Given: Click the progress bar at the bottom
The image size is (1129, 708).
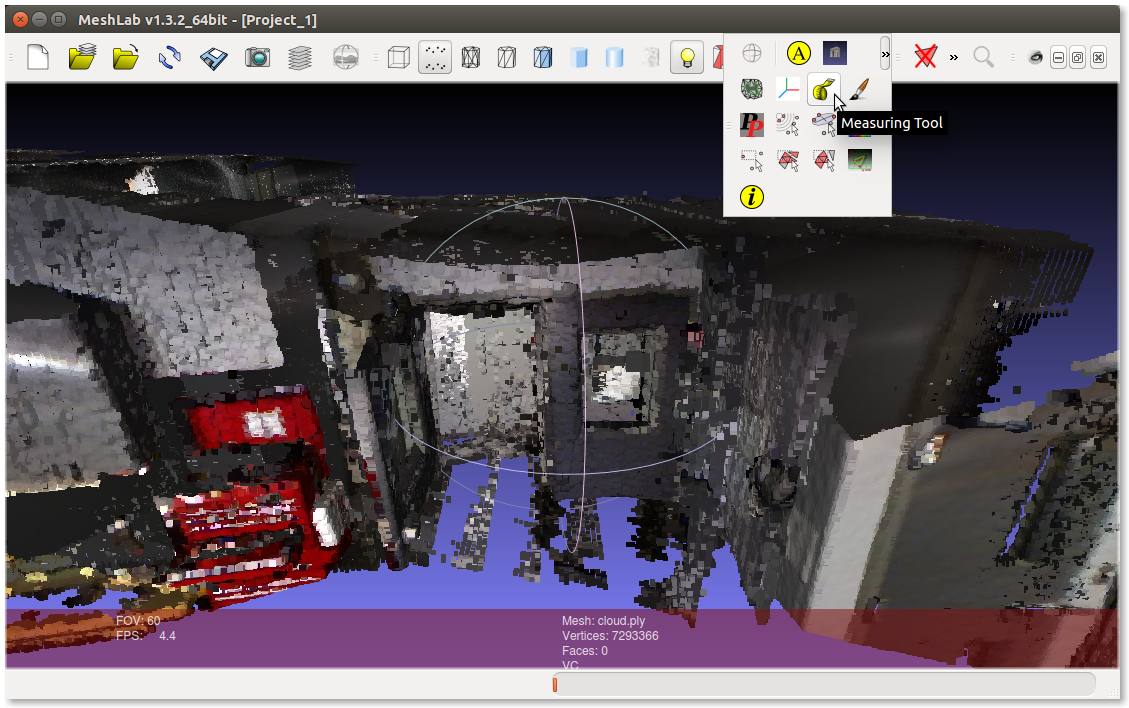Looking at the screenshot, I should coord(823,684).
